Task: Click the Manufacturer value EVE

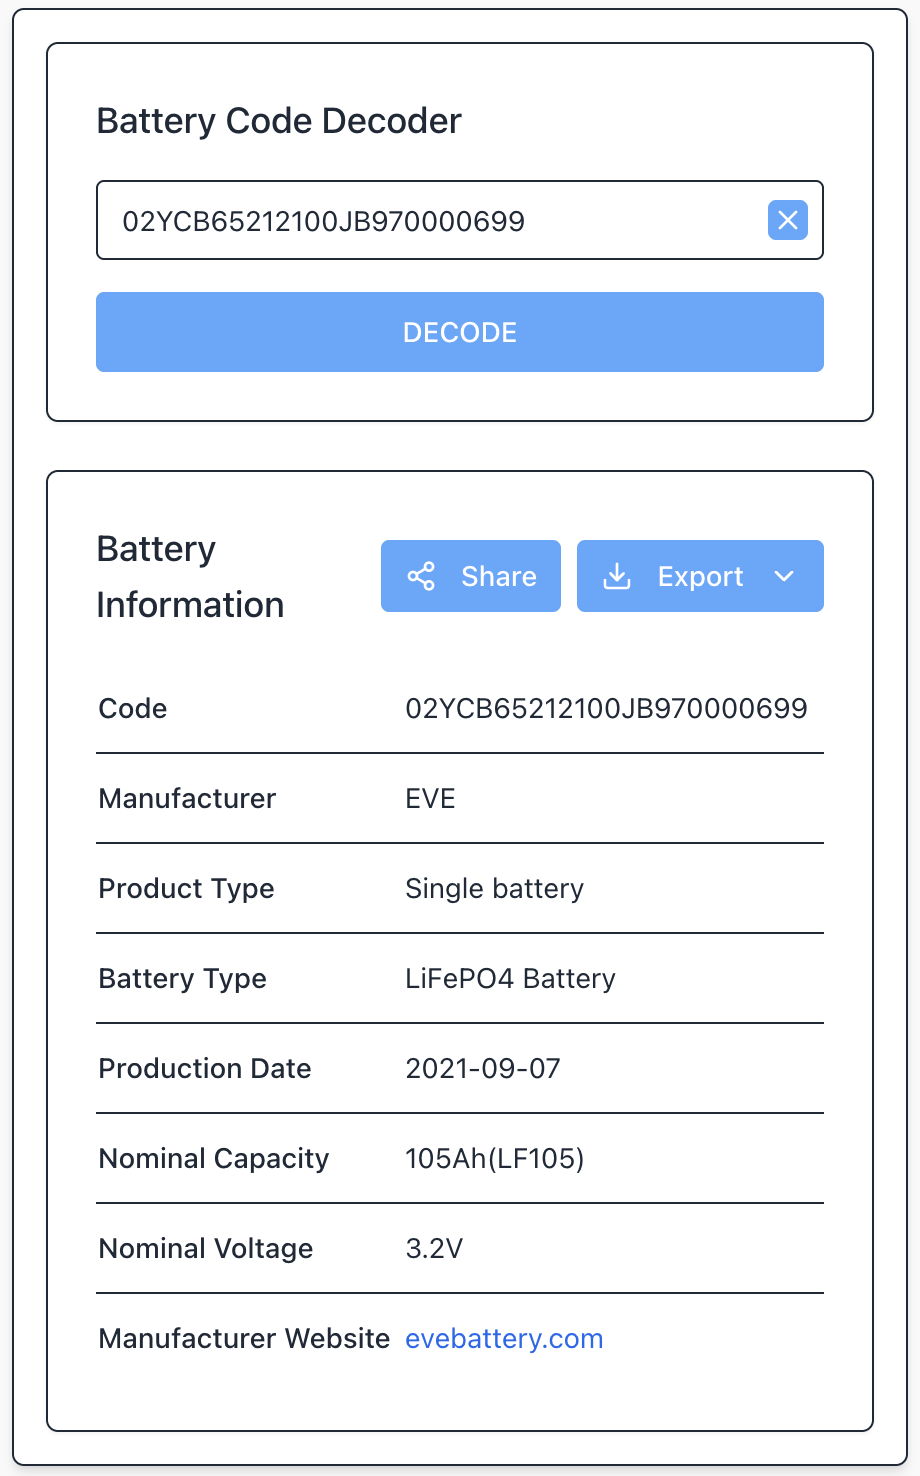Action: (x=430, y=798)
